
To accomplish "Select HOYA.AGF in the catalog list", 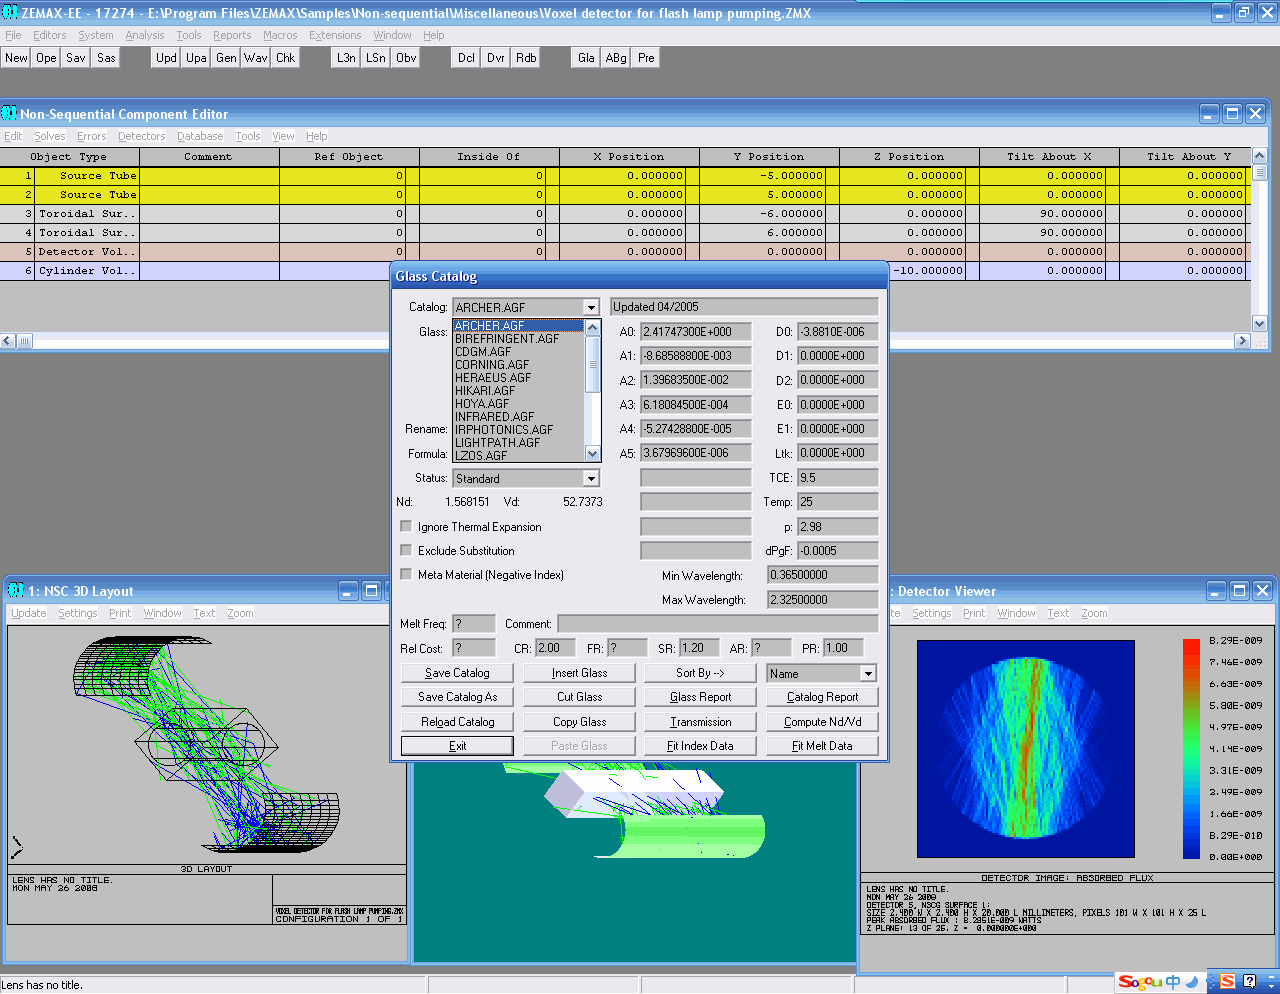I will (x=482, y=404).
